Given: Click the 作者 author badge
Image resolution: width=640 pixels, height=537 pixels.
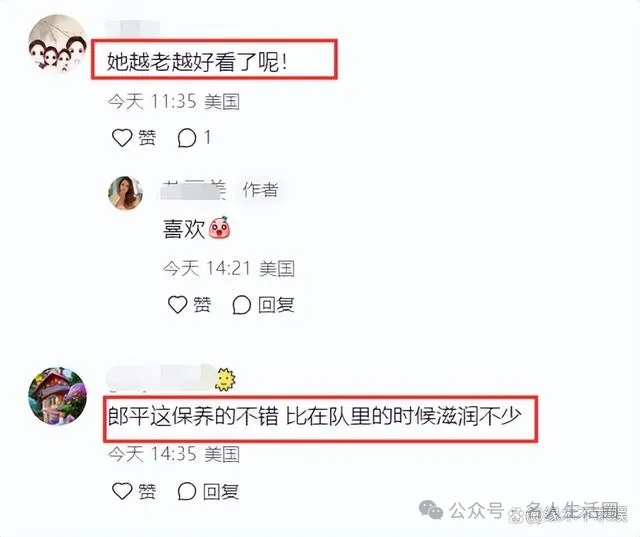Looking at the screenshot, I should [x=260, y=190].
